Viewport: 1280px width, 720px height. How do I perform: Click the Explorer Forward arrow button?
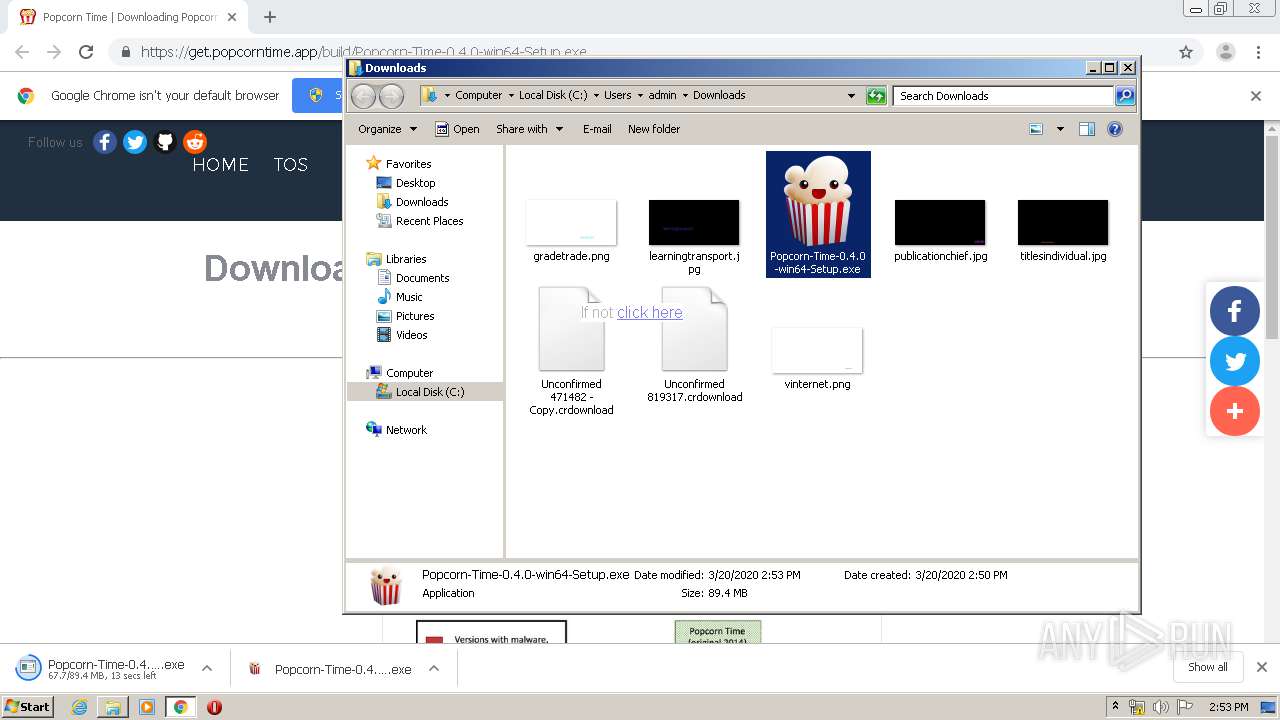[x=392, y=96]
